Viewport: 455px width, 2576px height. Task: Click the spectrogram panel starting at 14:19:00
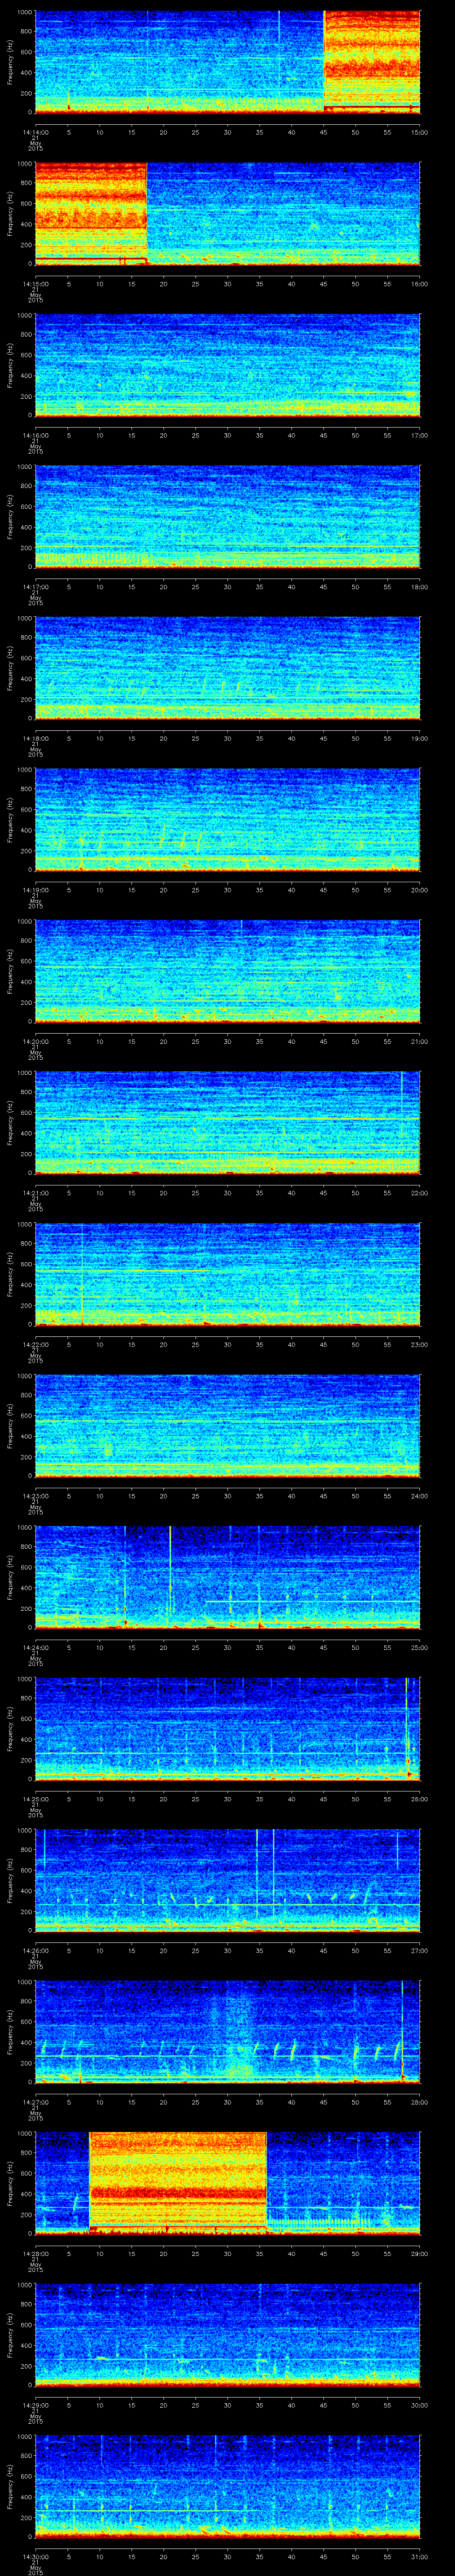227,819
